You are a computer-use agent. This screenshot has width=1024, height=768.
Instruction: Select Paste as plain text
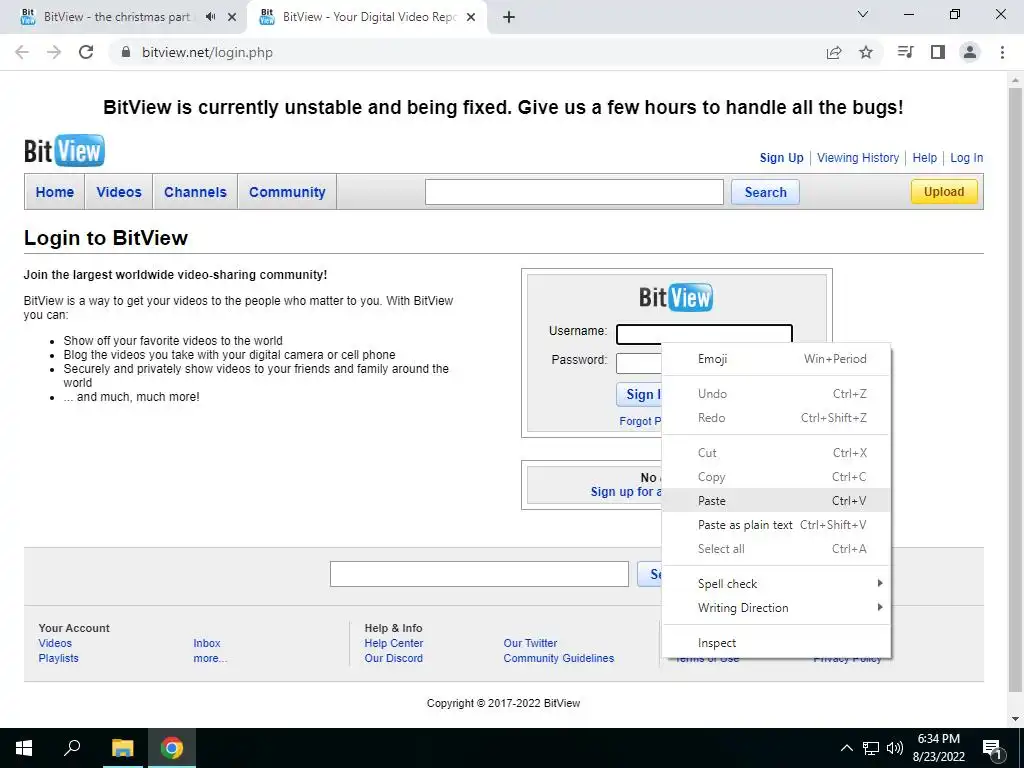[776, 525]
